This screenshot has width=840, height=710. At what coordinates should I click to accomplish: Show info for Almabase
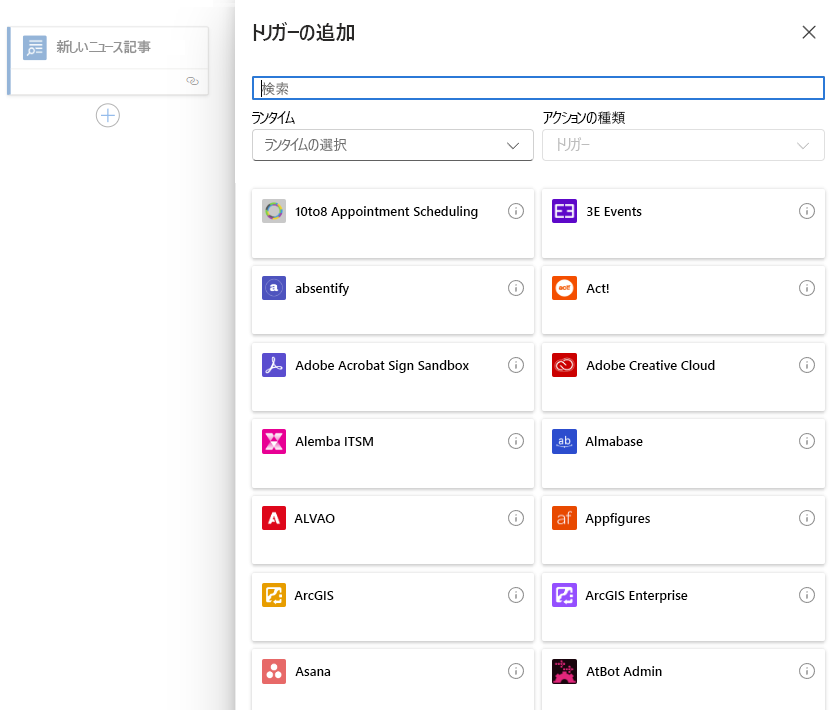click(x=807, y=442)
